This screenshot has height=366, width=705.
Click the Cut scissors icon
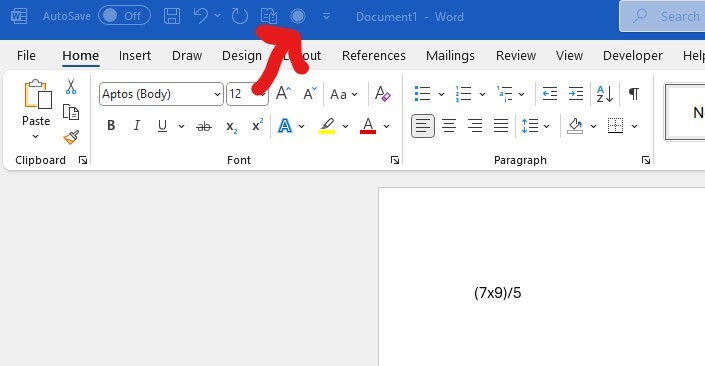tap(71, 86)
